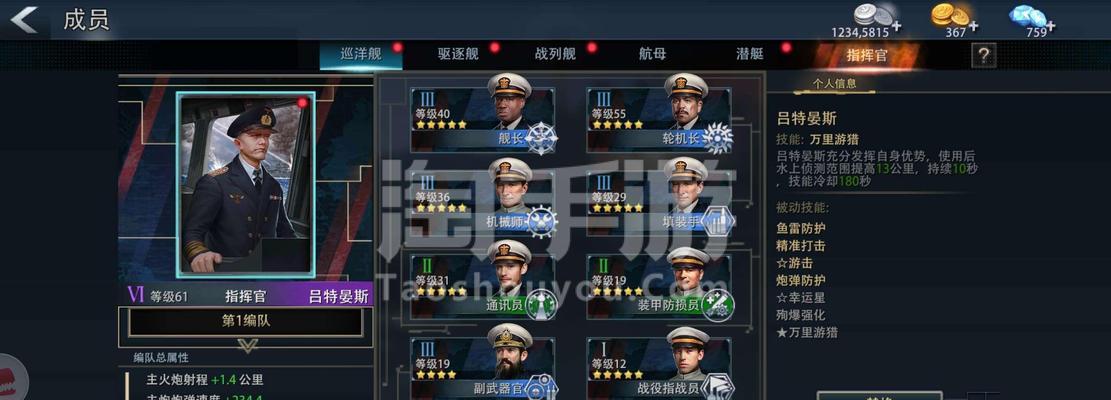
Task: Expand the 第1编队 fleet dropdown
Action: (246, 321)
